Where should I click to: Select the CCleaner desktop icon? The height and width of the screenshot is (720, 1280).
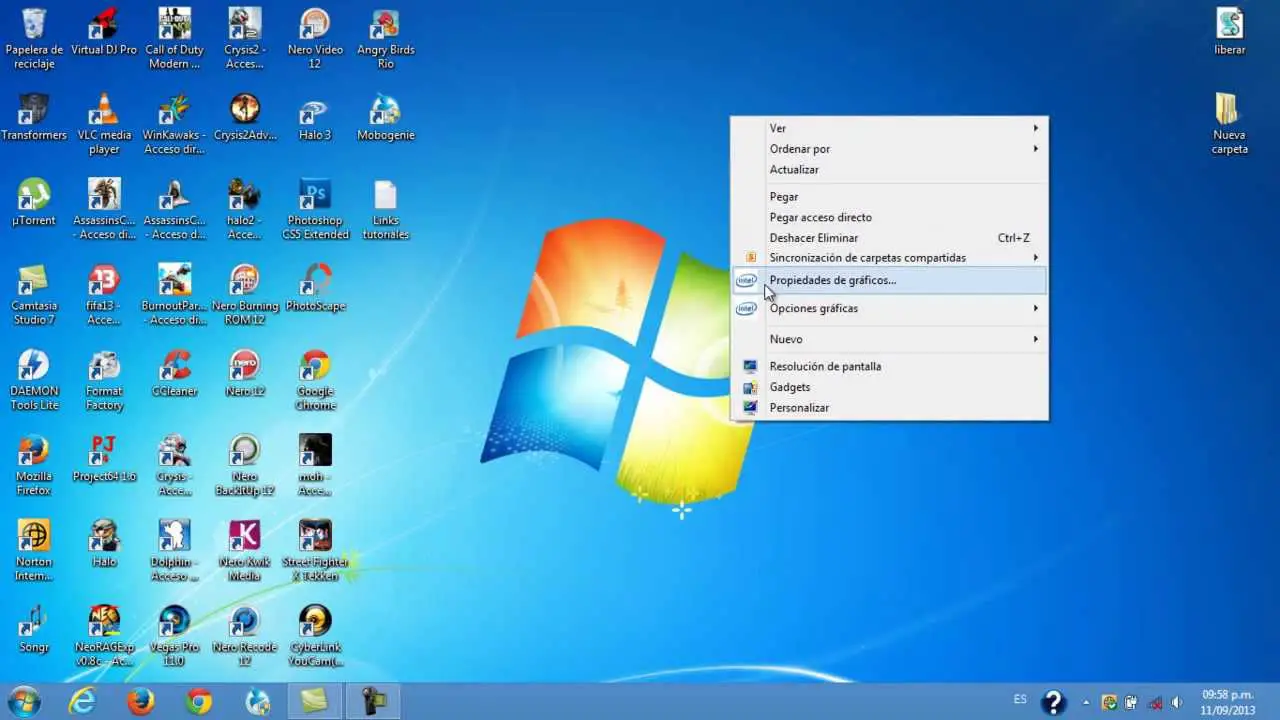click(x=175, y=374)
